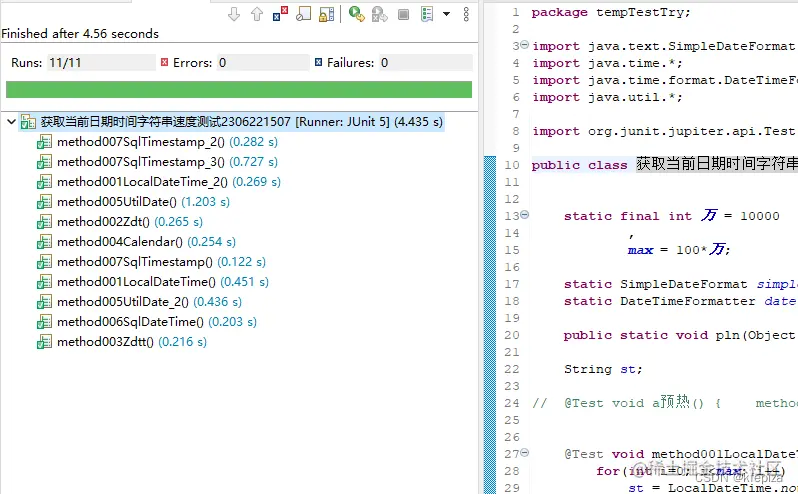The height and width of the screenshot is (494, 798).
Task: Select test suite icon next to 获取当前日期时间字符串速度测试
Action: [x=28, y=122]
